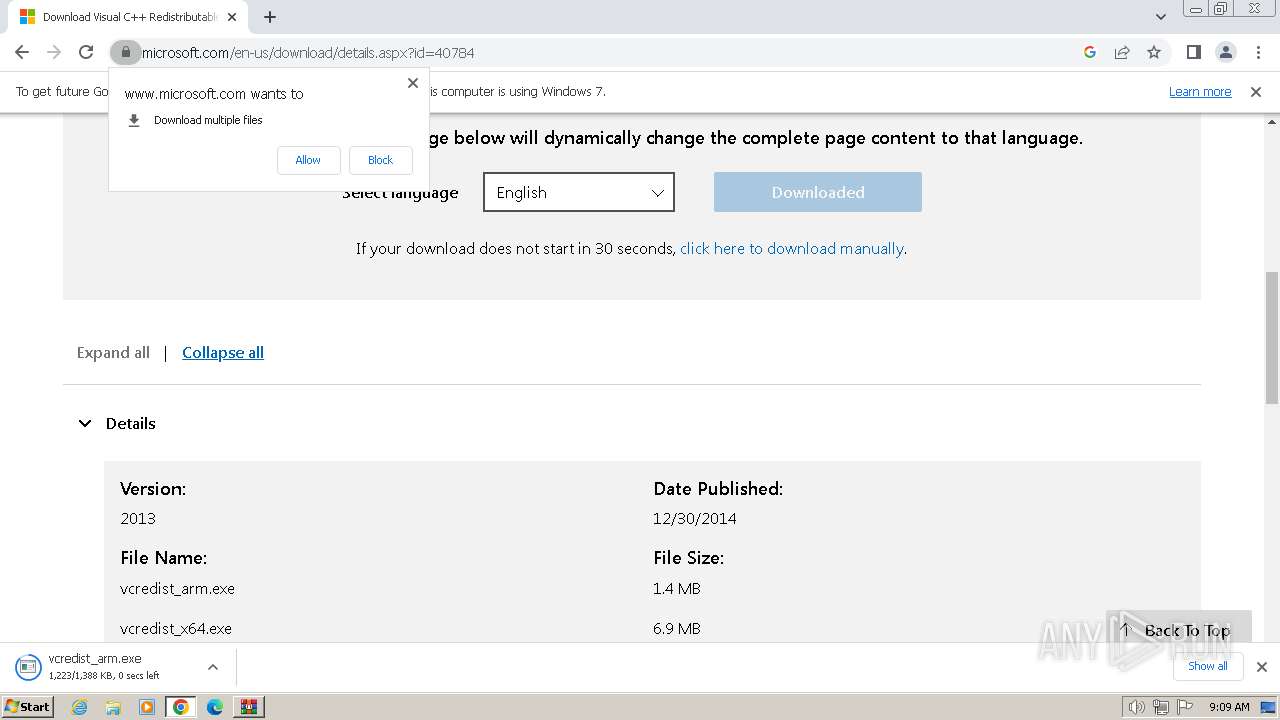This screenshot has width=1280, height=720.
Task: Bookmark this page with the star icon
Action: coord(1154,52)
